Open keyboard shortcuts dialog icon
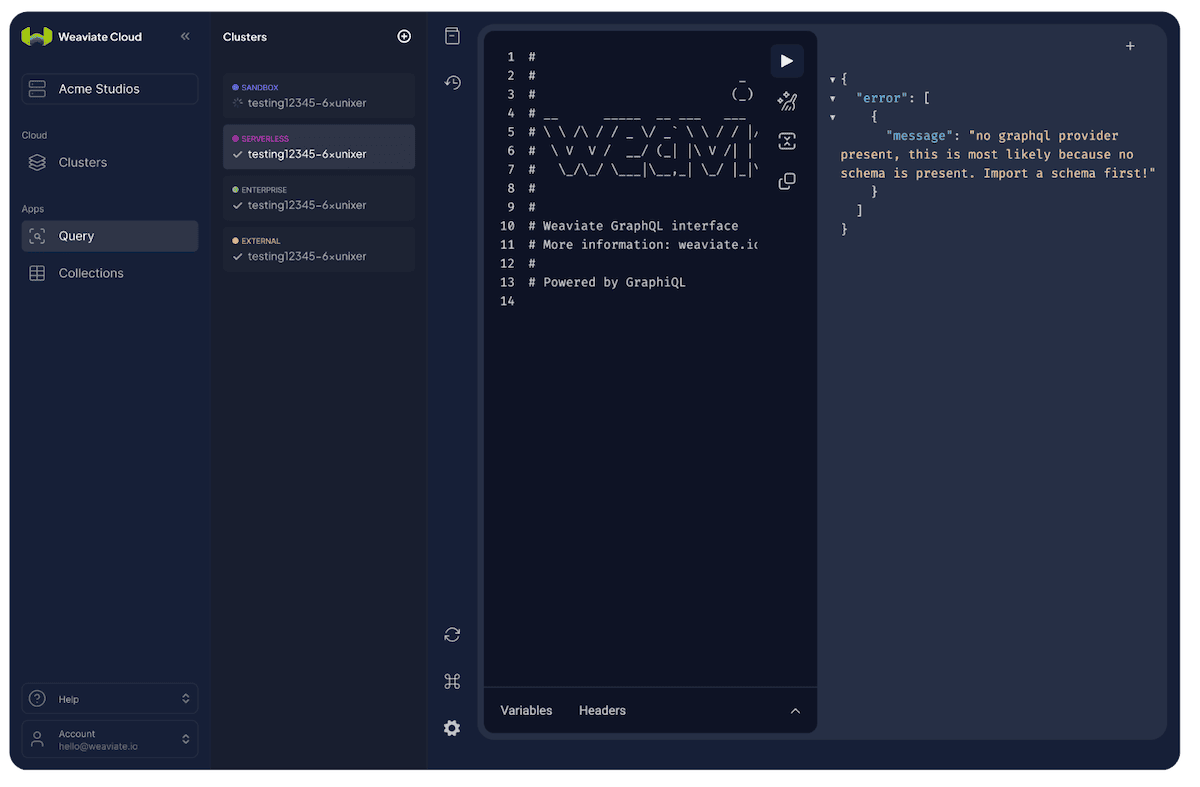Image resolution: width=1200 pixels, height=787 pixels. (452, 682)
